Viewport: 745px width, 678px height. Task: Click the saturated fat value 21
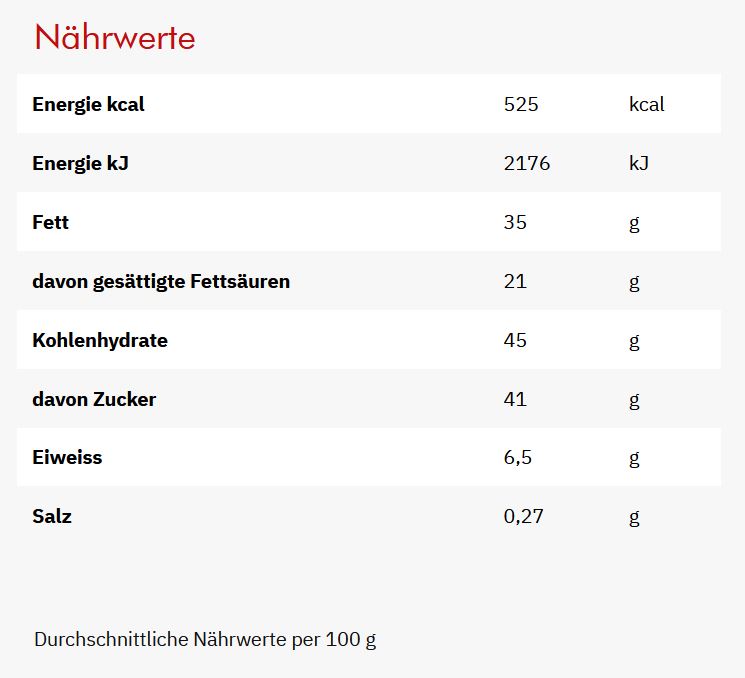click(515, 281)
